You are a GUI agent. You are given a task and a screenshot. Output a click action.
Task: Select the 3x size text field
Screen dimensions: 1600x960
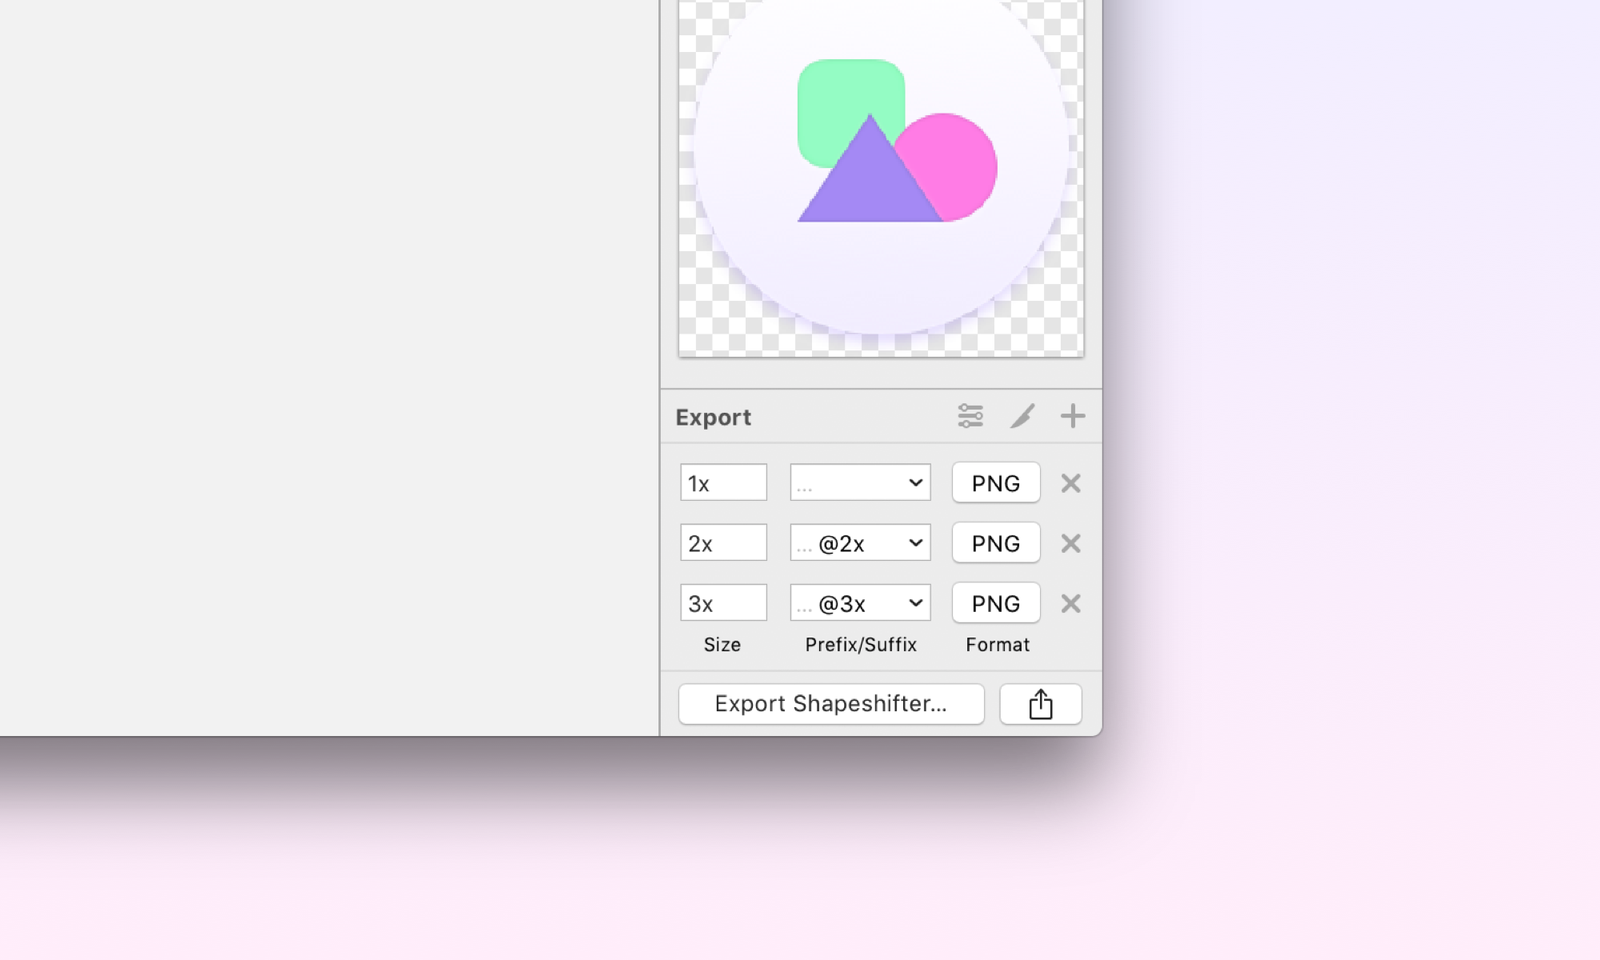[x=723, y=603]
